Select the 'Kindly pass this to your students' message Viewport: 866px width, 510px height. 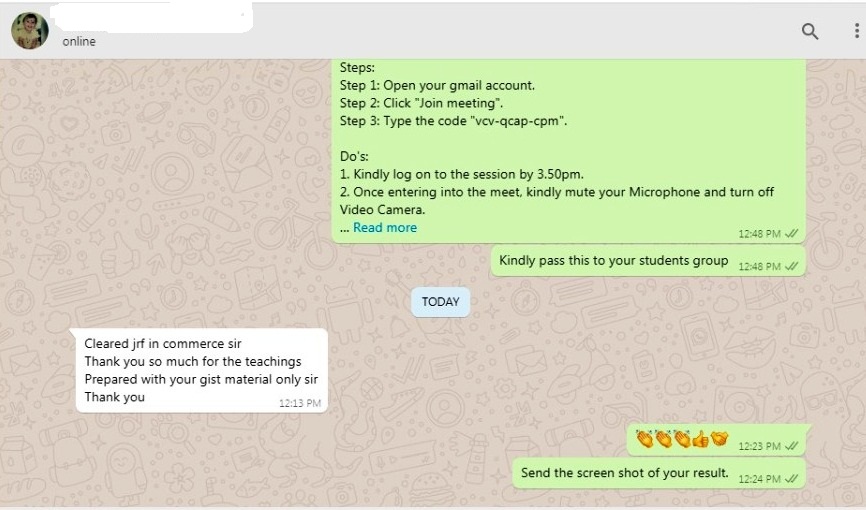(648, 261)
